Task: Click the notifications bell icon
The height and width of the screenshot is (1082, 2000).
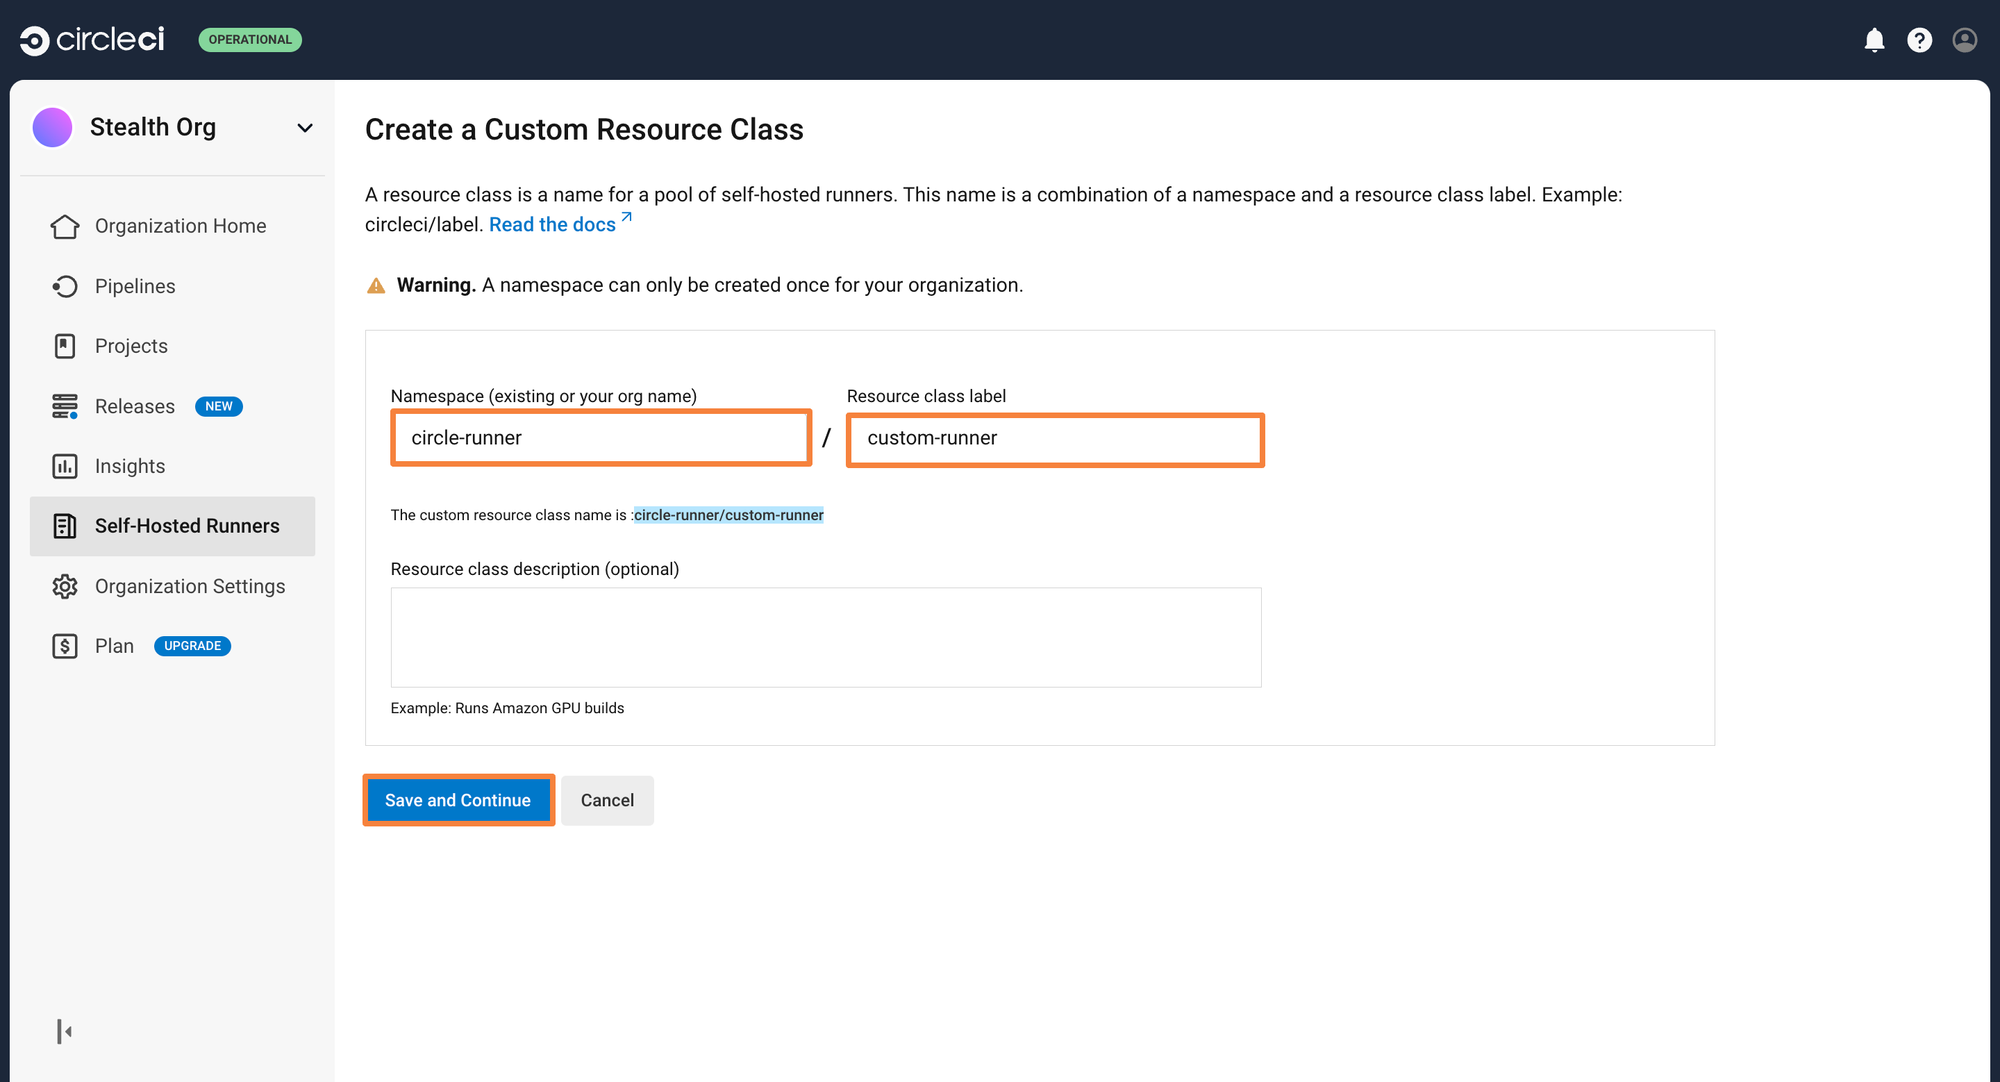Action: [x=1875, y=40]
